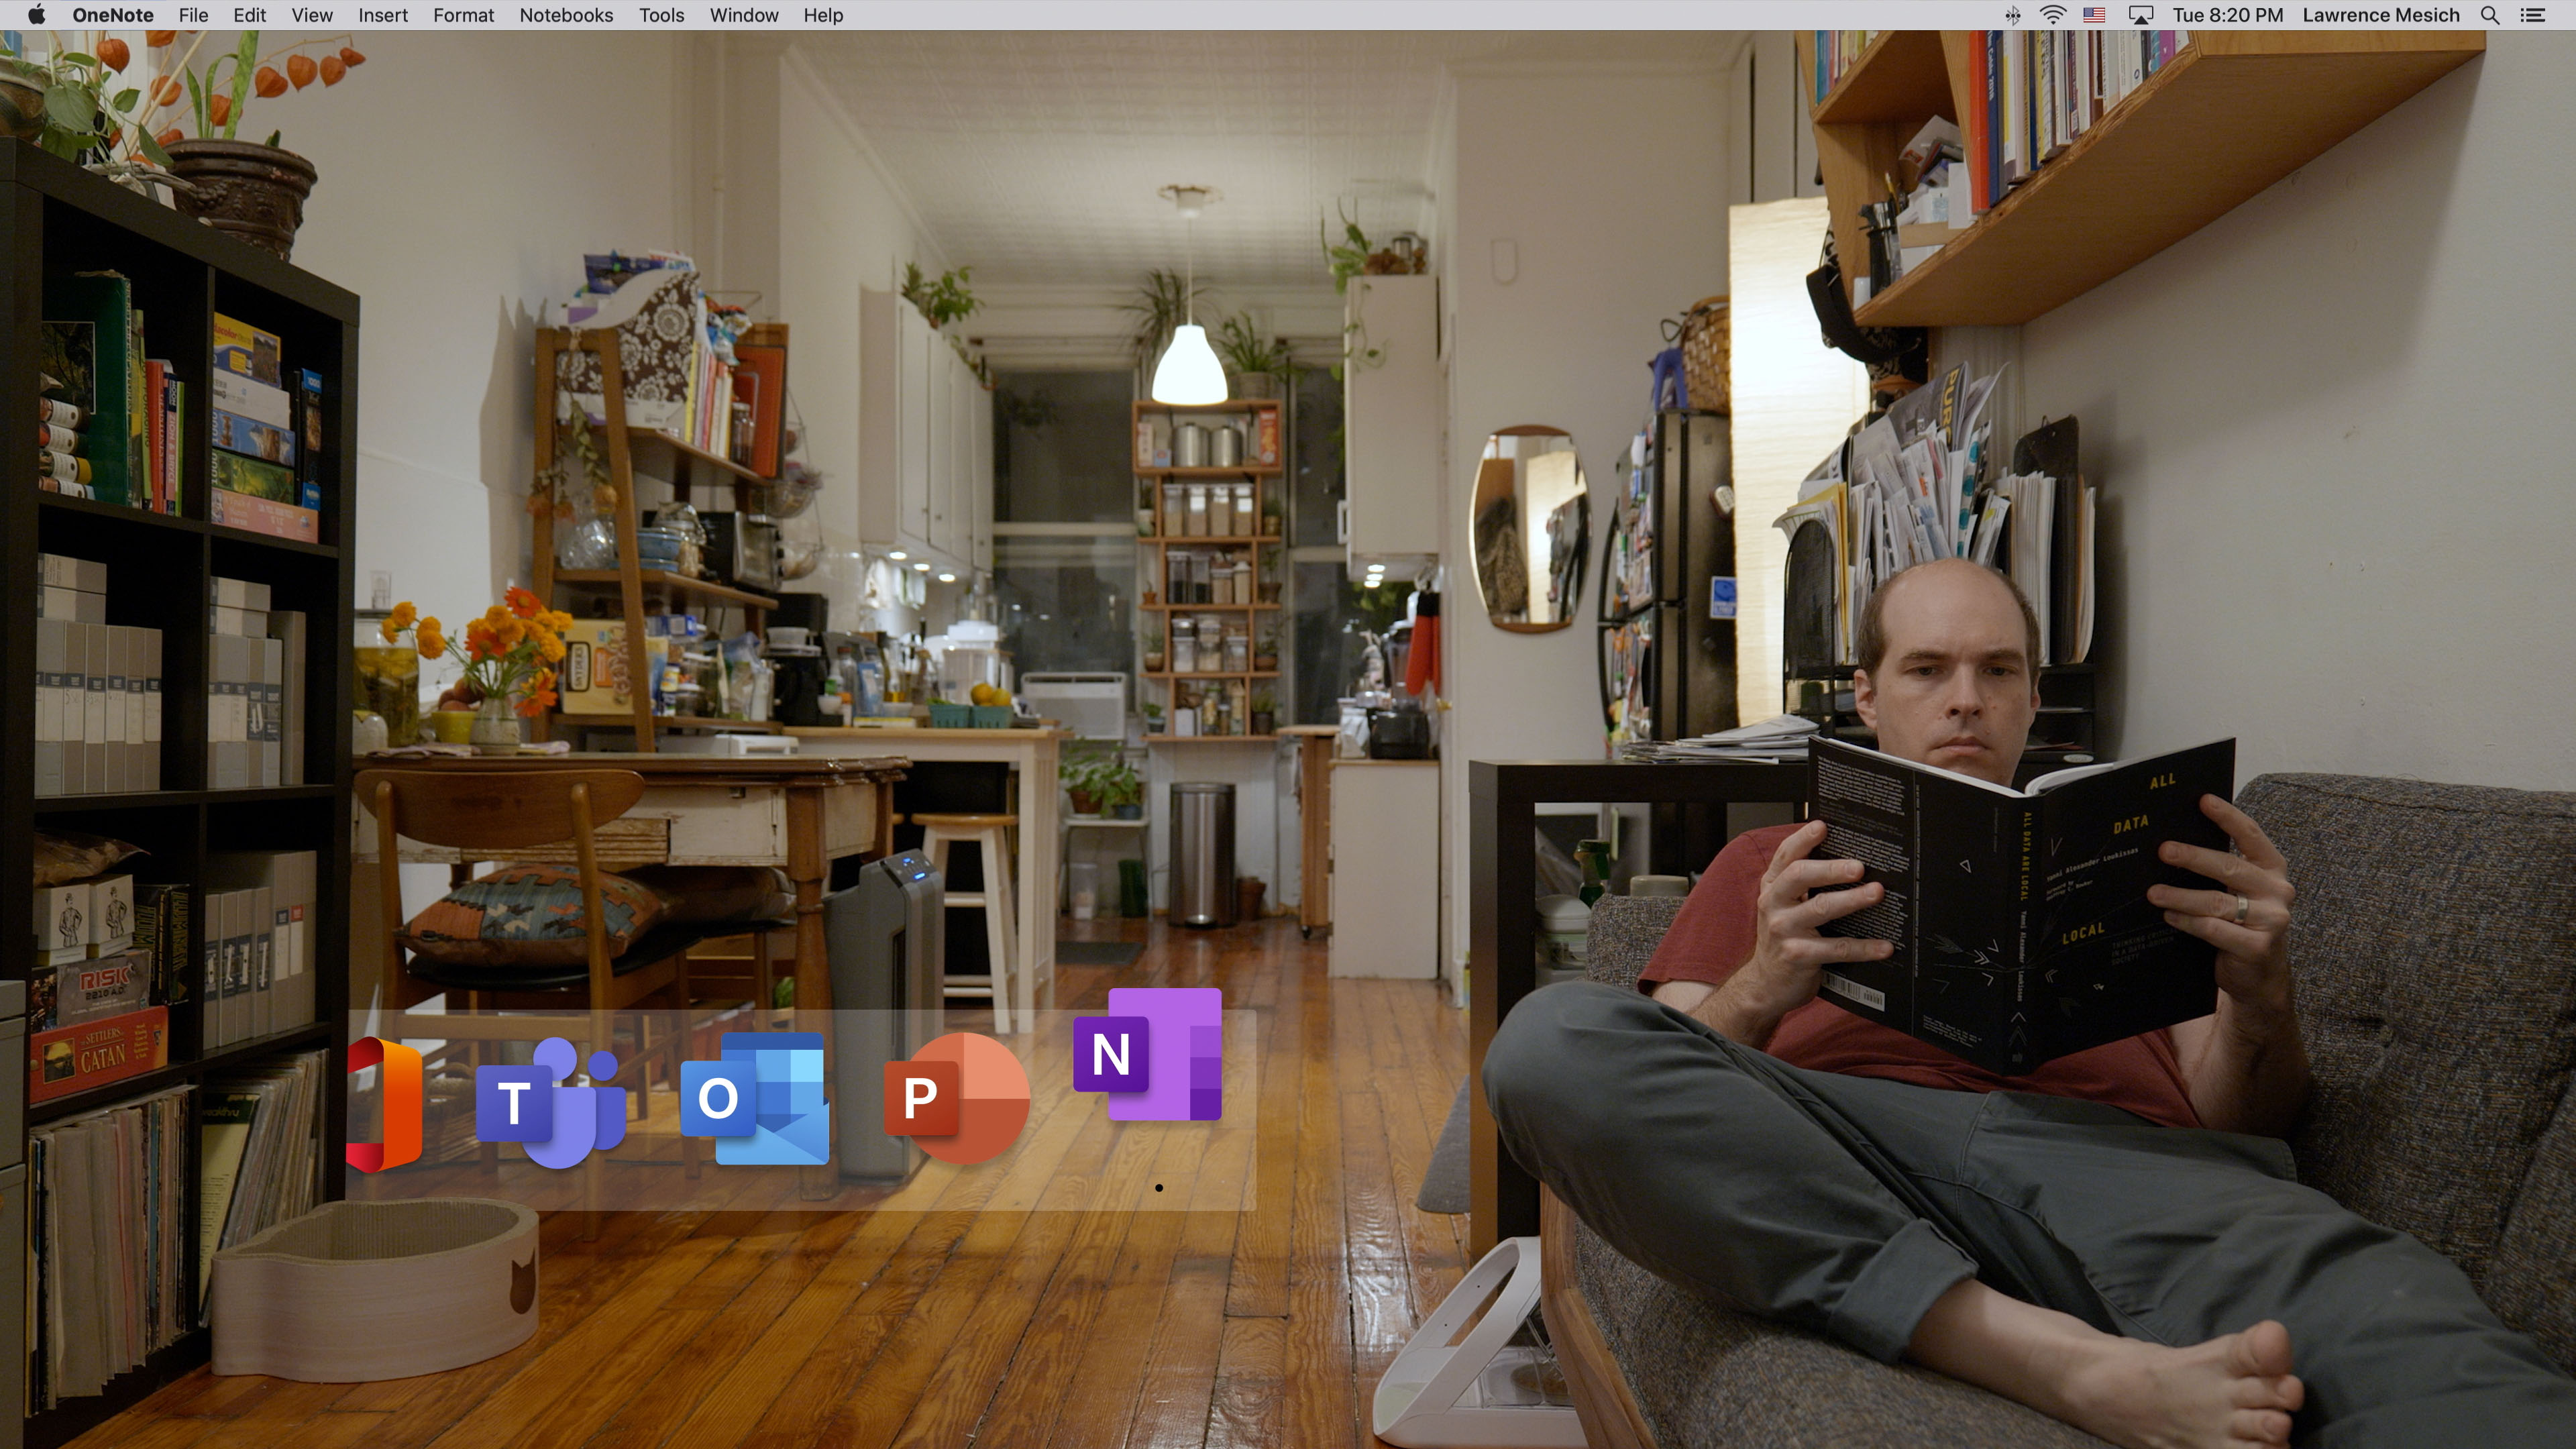Open the Lawrence Mesich user menu
This screenshot has width=2576, height=1449.
[x=2380, y=15]
